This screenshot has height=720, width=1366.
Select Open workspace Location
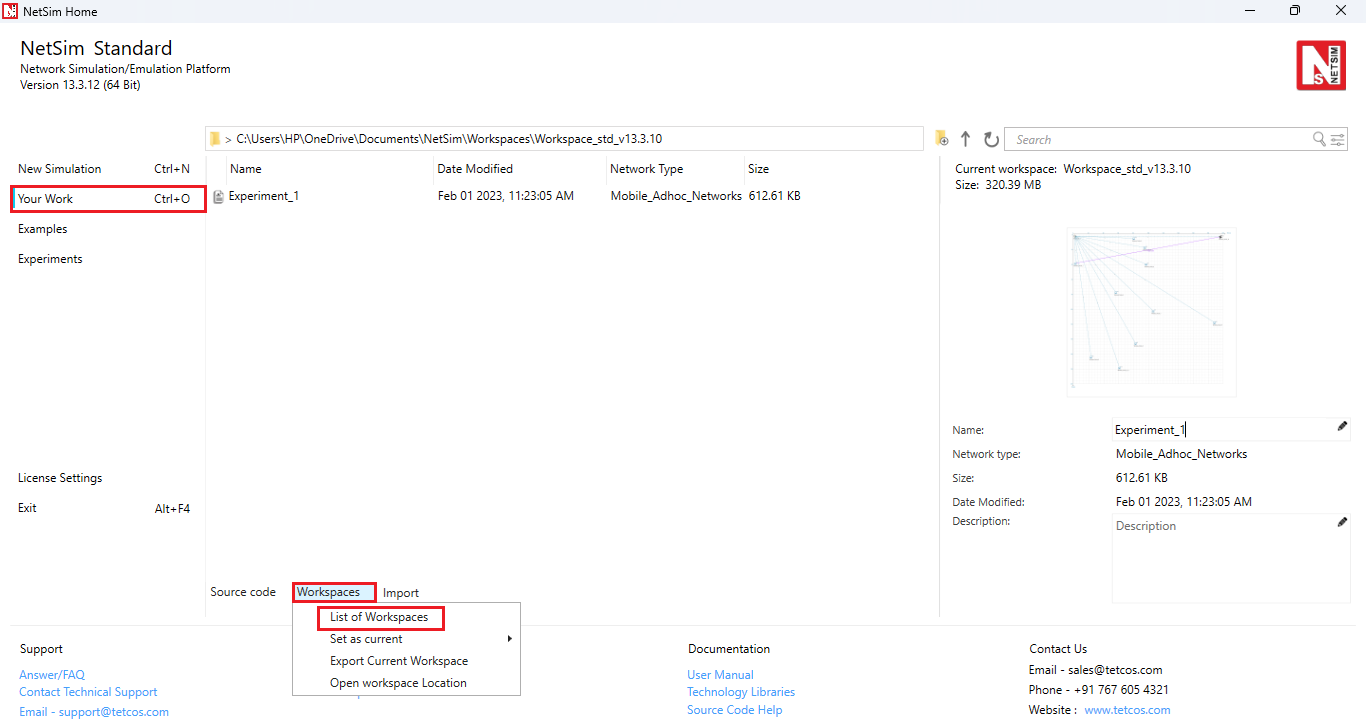(x=398, y=683)
